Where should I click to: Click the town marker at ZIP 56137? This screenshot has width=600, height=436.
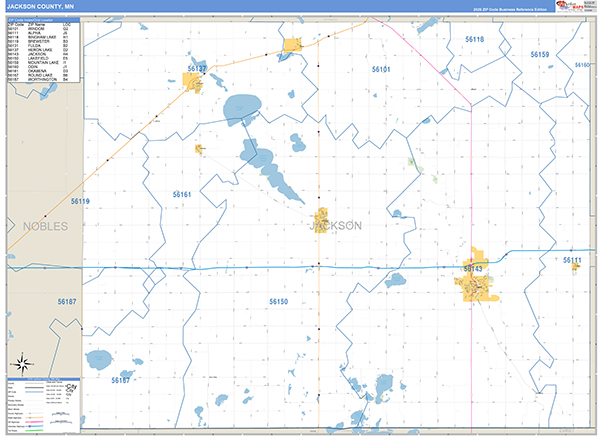tap(194, 79)
